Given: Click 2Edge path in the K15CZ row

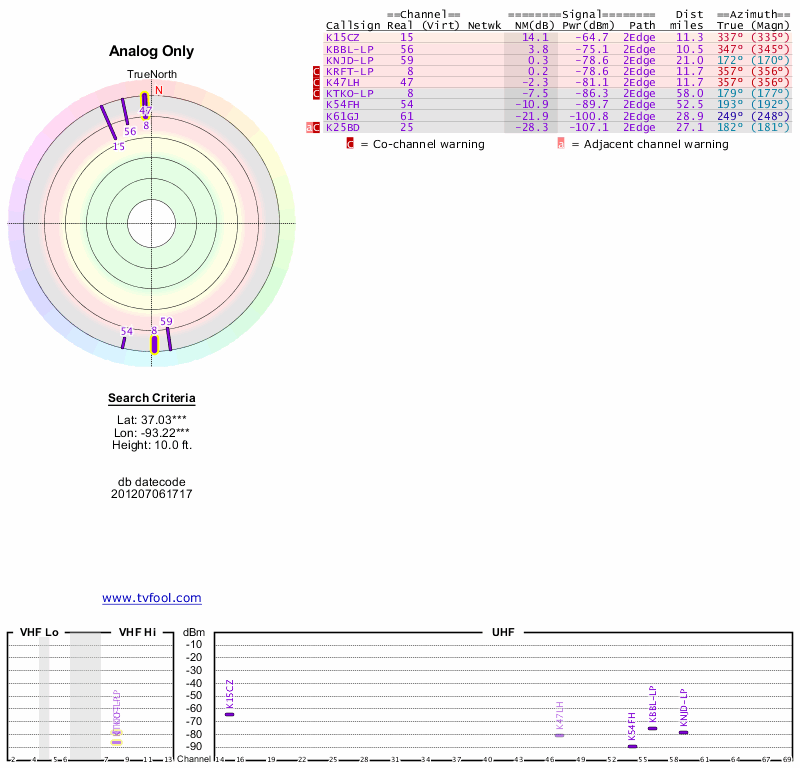Looking at the screenshot, I should tap(639, 37).
